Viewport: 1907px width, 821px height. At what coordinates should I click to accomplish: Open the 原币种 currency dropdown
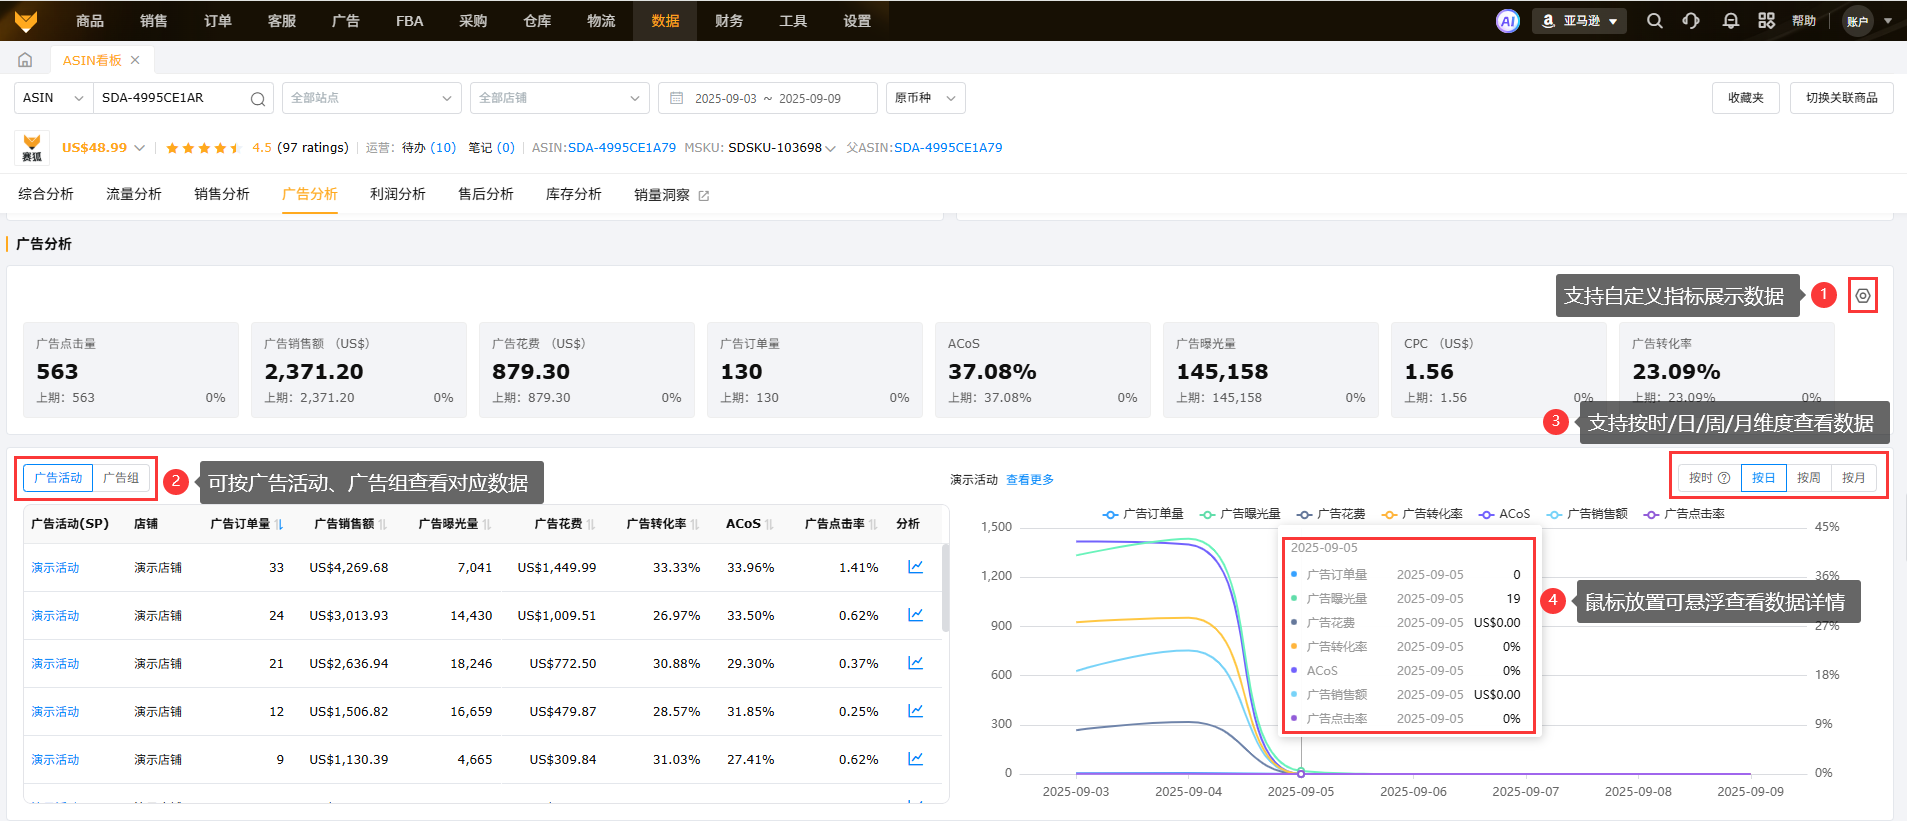[925, 98]
